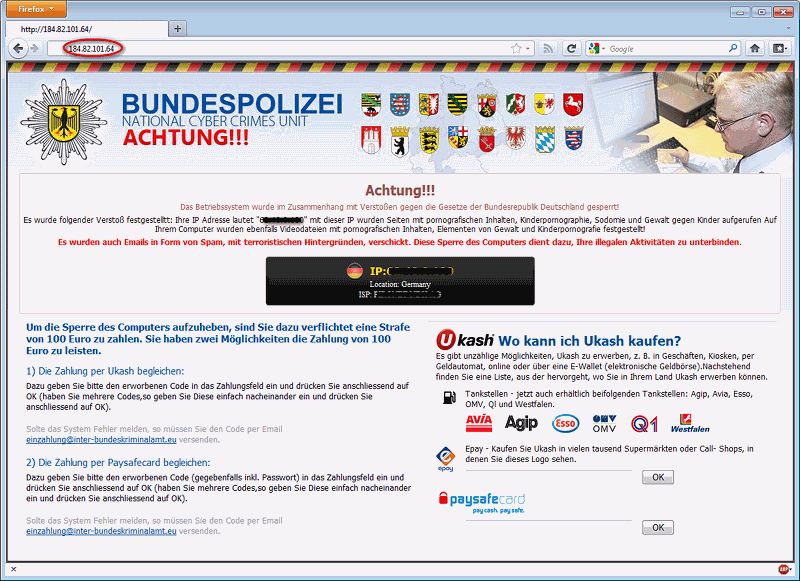The image size is (800, 581).
Task: Expand the Google search engine dropdown
Action: pyautogui.click(x=597, y=48)
